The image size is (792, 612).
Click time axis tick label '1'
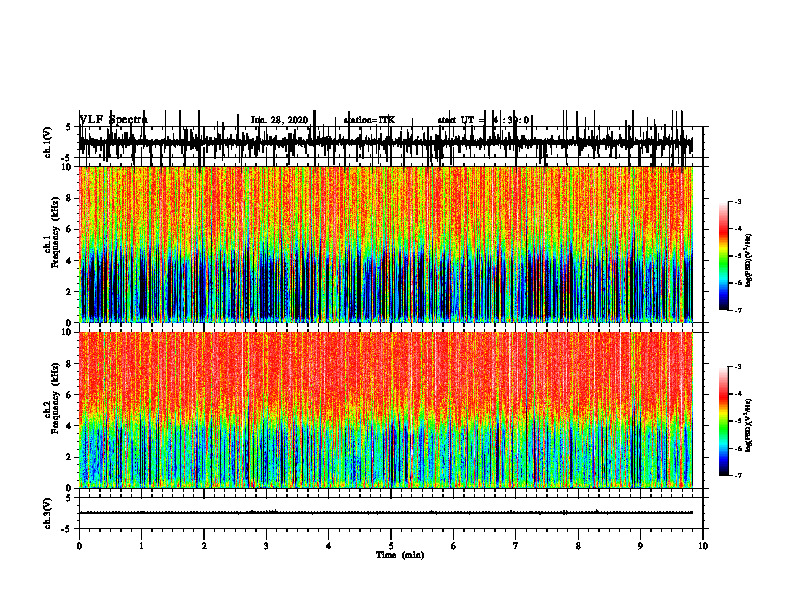(141, 546)
